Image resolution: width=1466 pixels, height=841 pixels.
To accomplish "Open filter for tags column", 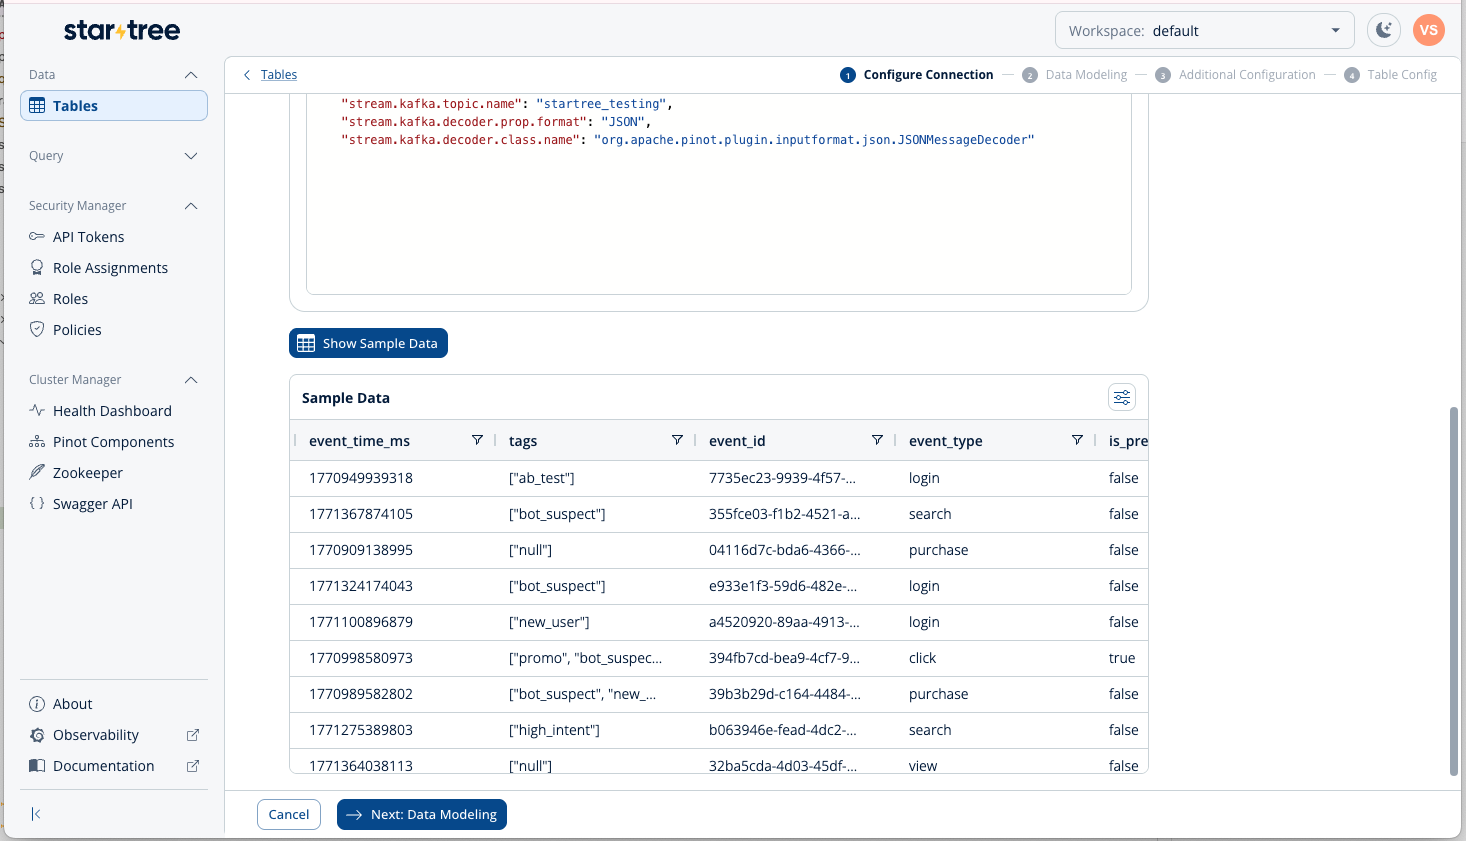I will pyautogui.click(x=677, y=440).
